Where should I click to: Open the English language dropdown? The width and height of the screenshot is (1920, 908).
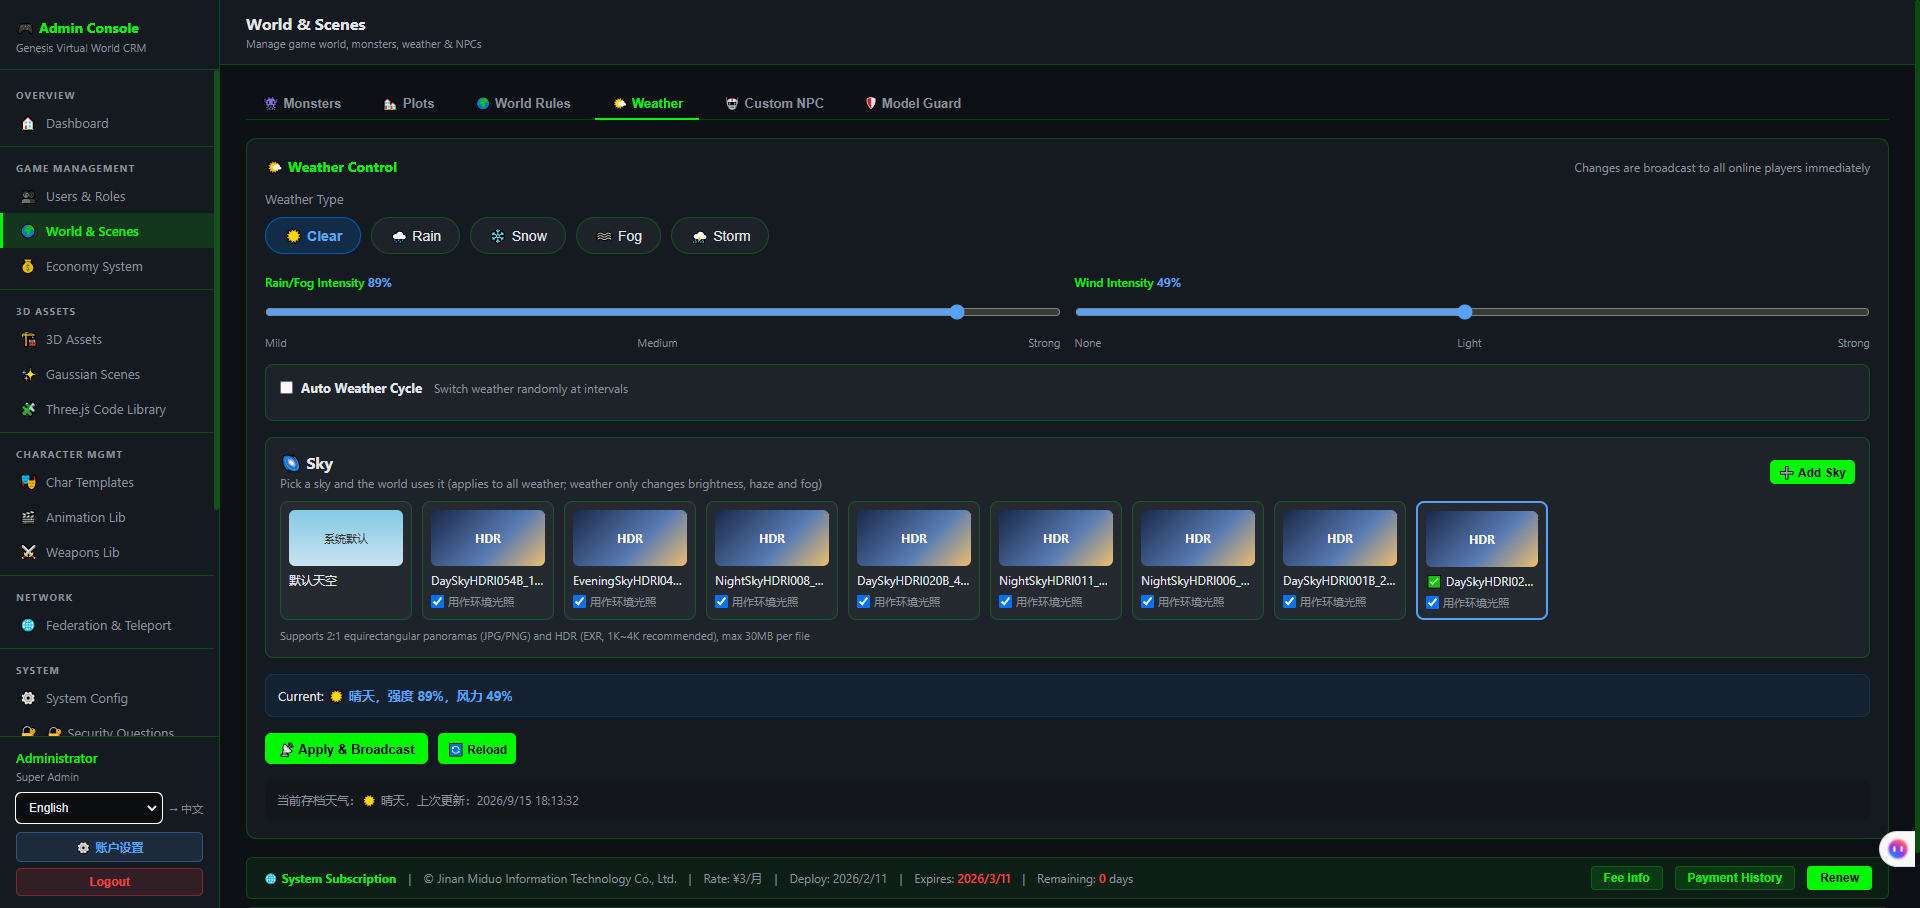pos(89,808)
